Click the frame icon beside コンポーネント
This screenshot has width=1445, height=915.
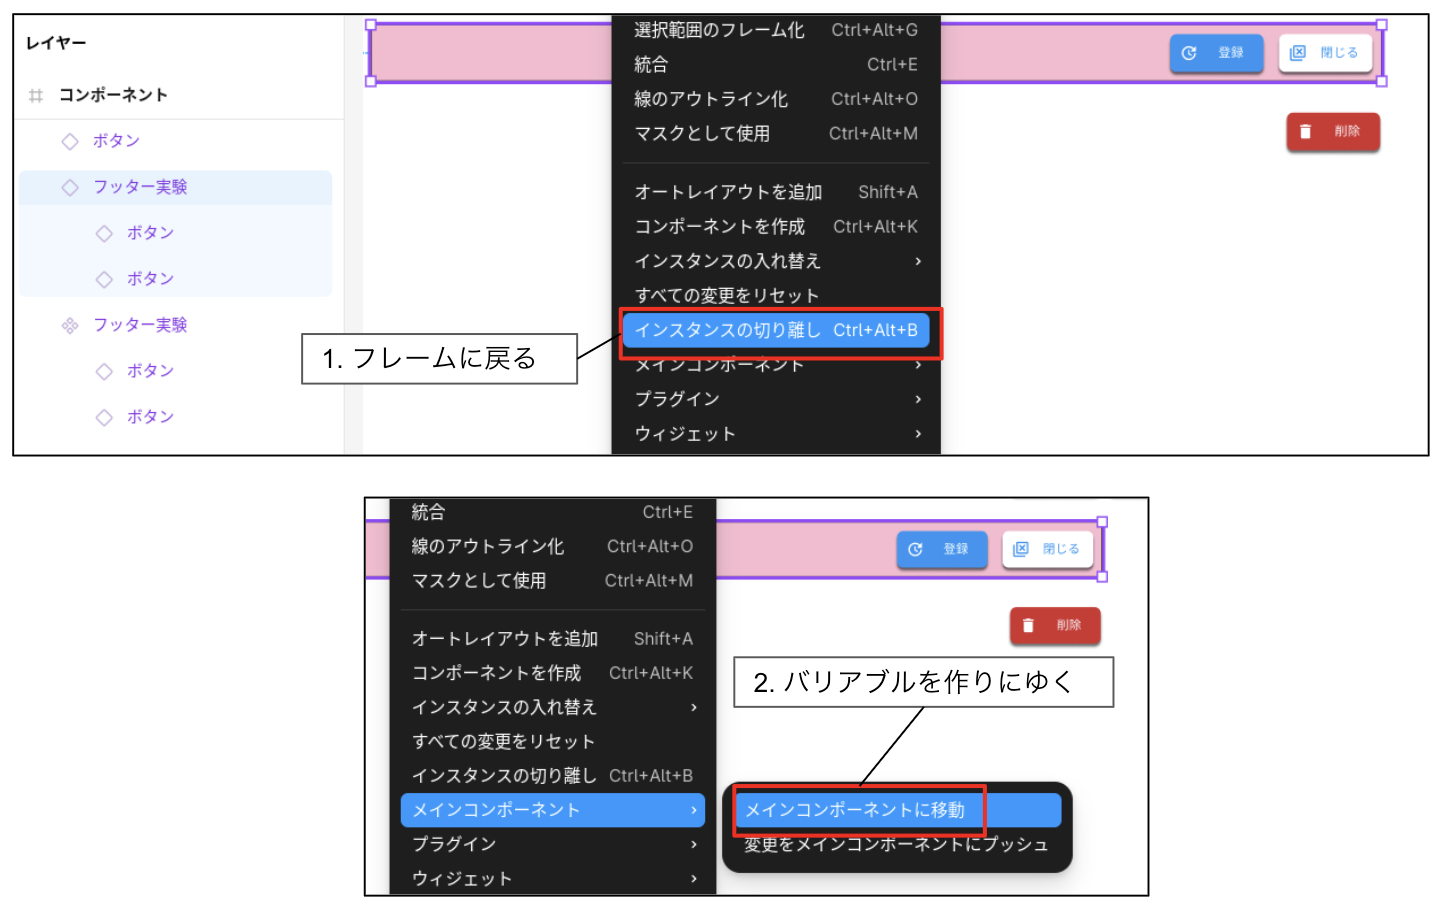(x=36, y=96)
